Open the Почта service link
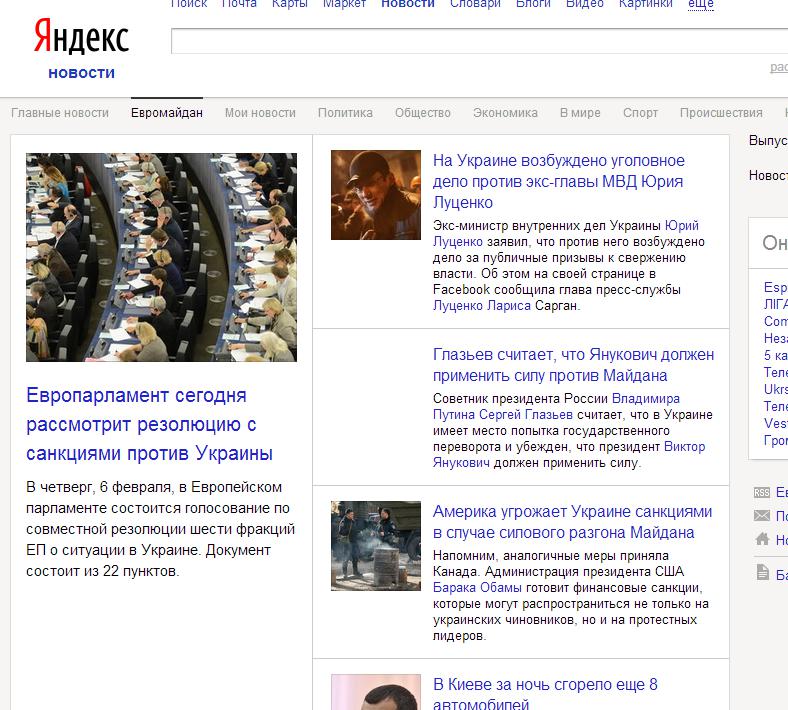Screen dimensions: 788x710 click(x=239, y=4)
